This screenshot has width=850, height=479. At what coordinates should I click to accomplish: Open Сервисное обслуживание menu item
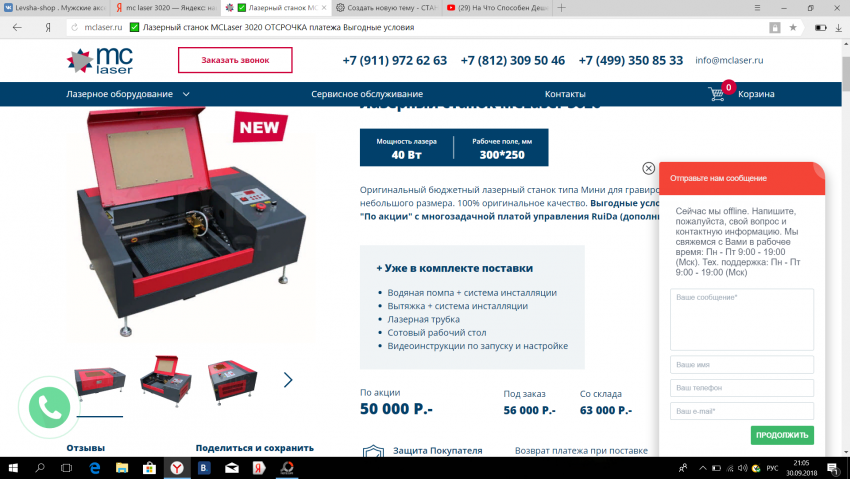tap(367, 94)
